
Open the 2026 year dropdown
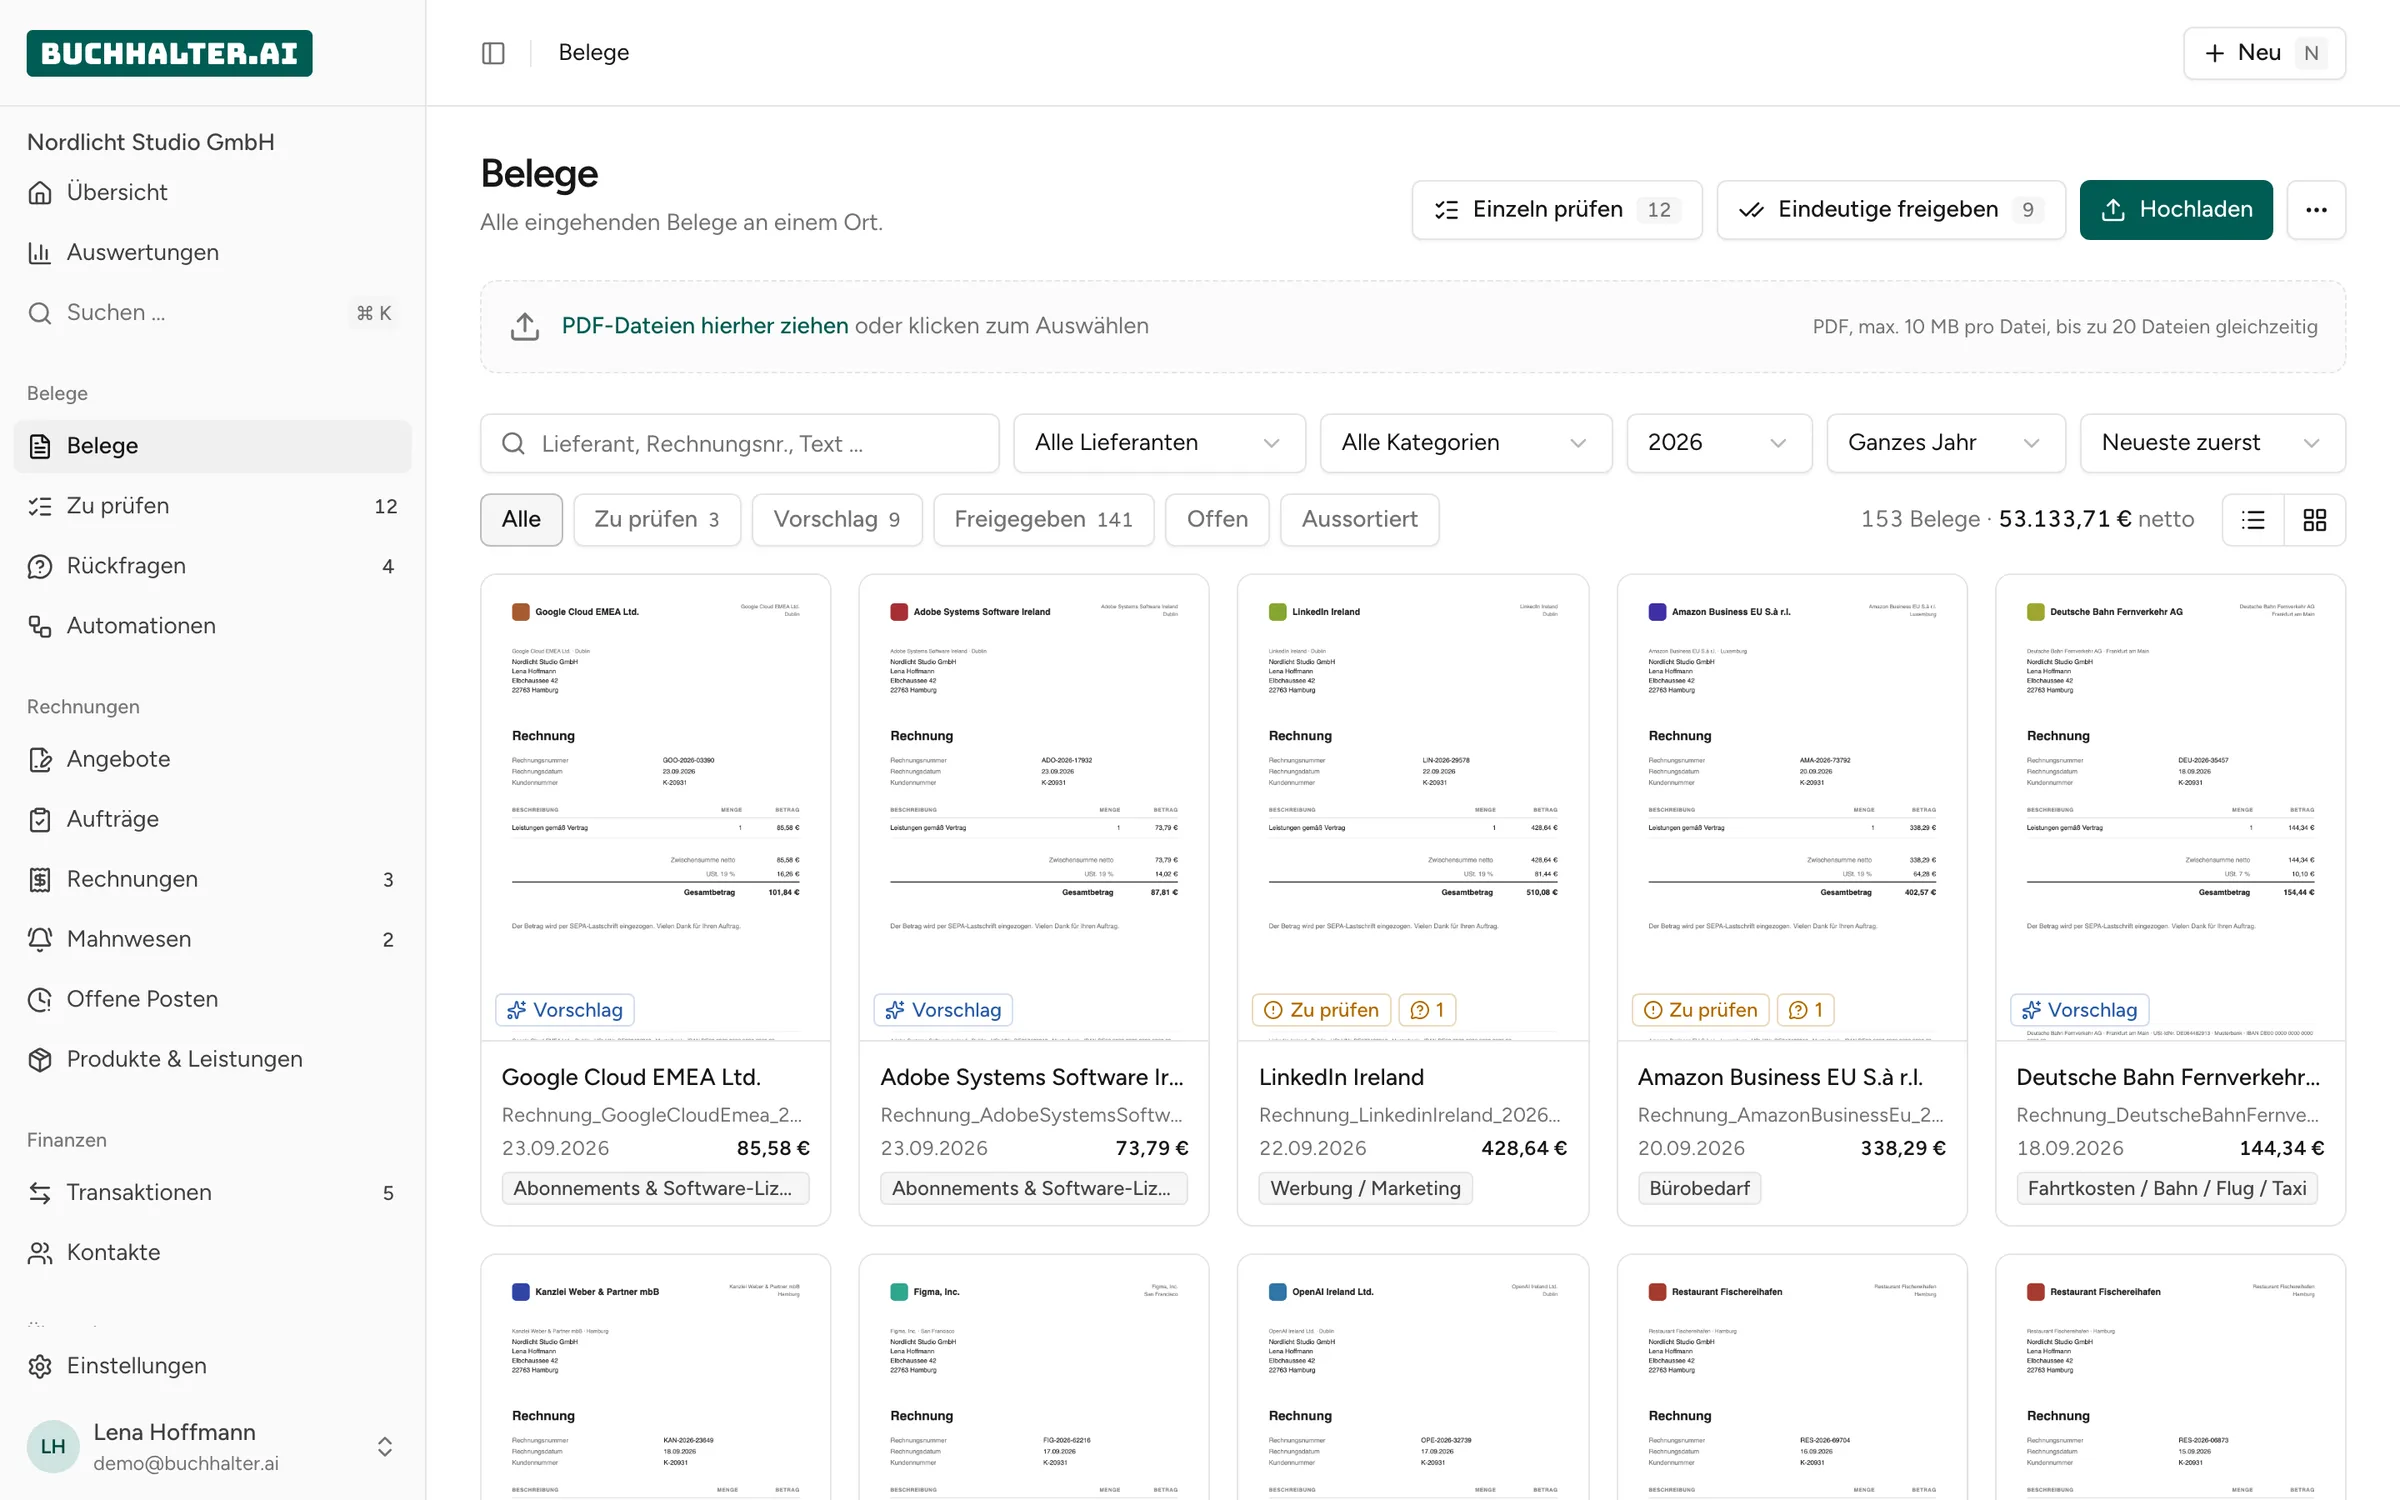coord(1719,443)
